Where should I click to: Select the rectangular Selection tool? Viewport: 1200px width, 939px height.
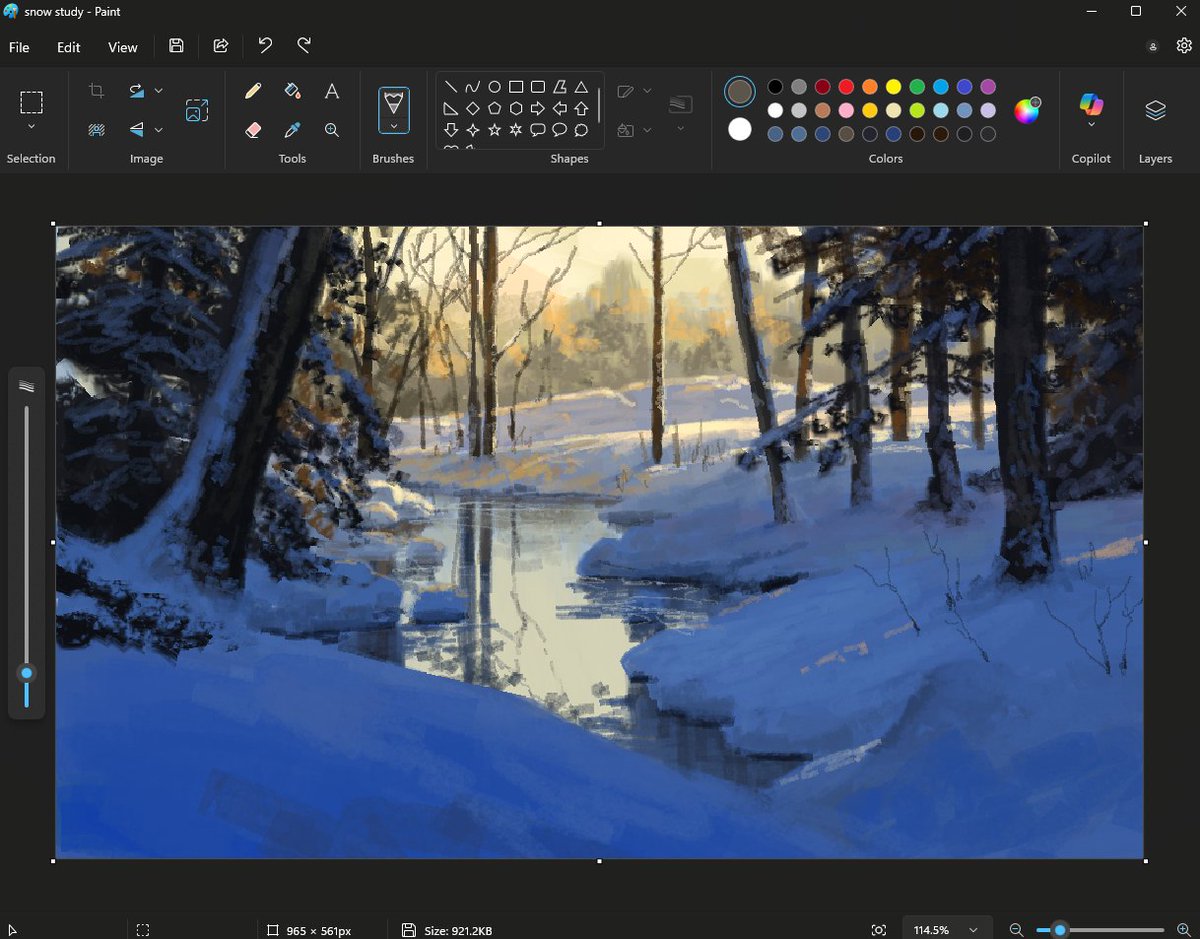32,102
